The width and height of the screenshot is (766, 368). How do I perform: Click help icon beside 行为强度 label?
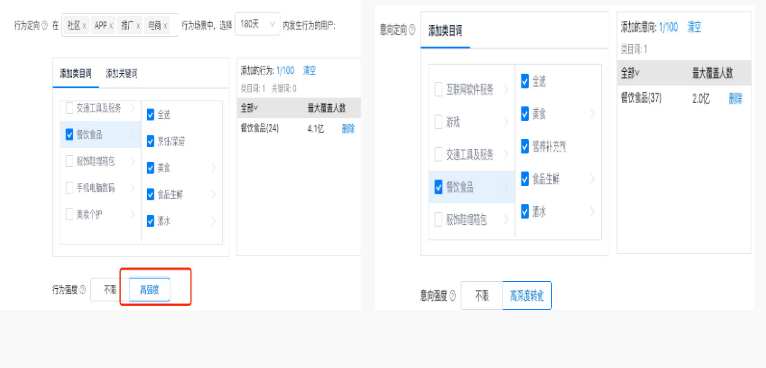click(x=82, y=290)
